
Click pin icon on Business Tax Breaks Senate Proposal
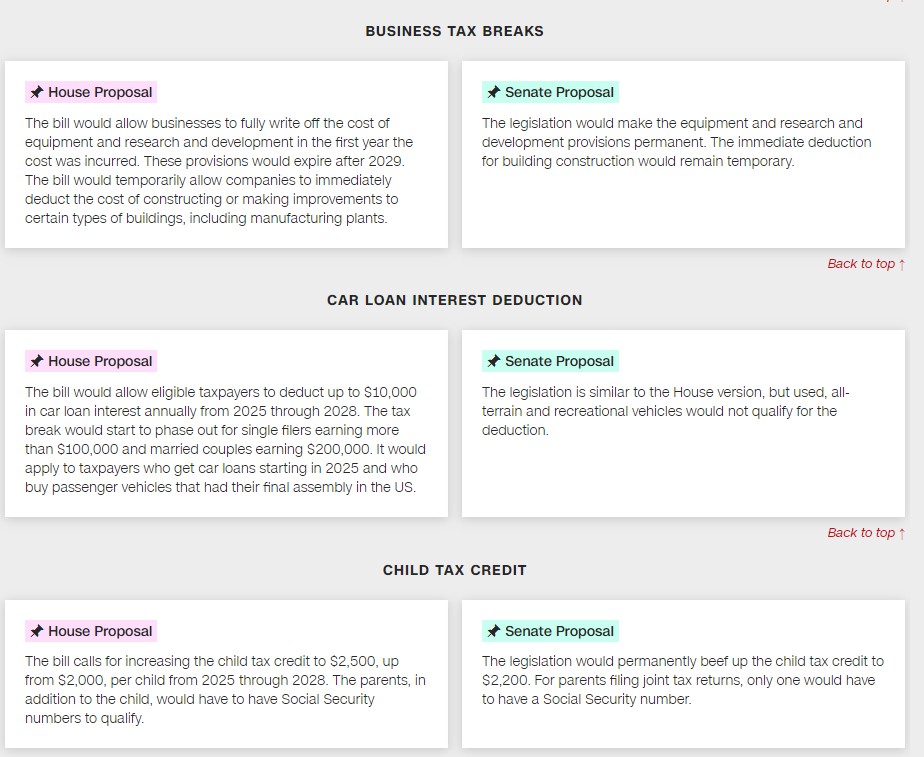pyautogui.click(x=493, y=93)
